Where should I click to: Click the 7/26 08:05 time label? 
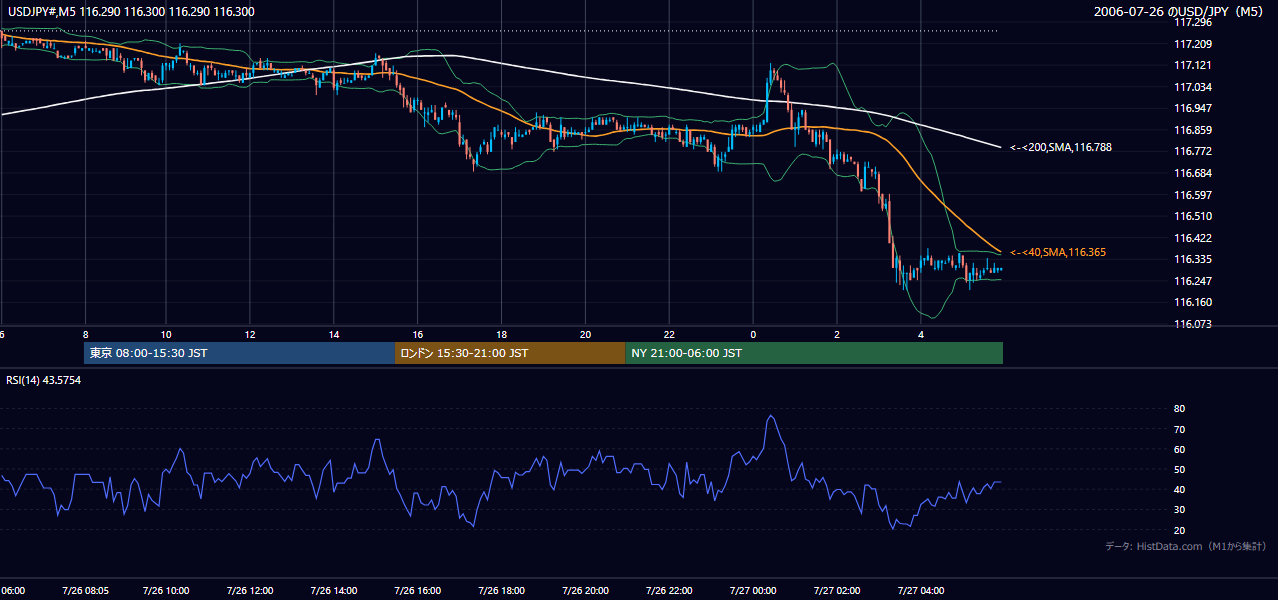pyautogui.click(x=85, y=590)
